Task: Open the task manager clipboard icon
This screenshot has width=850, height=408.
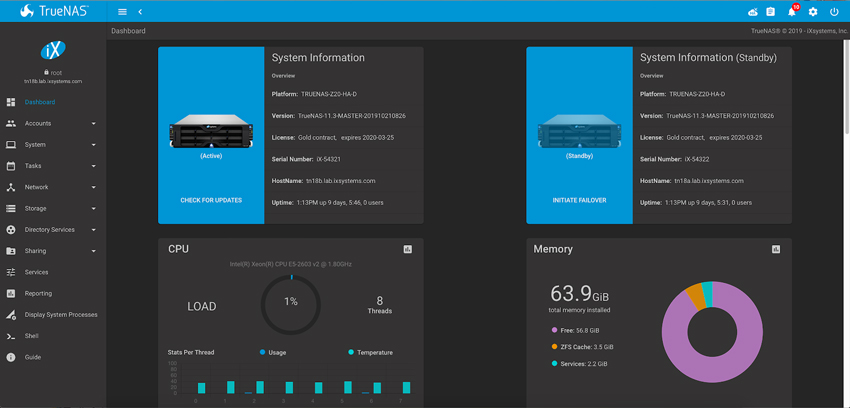Action: pos(771,12)
